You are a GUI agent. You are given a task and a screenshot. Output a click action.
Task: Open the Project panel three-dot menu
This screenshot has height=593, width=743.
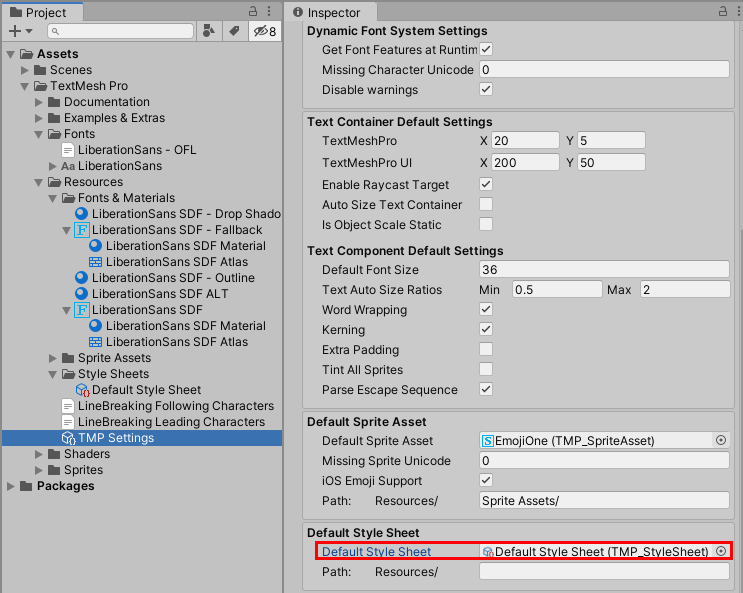[x=272, y=12]
